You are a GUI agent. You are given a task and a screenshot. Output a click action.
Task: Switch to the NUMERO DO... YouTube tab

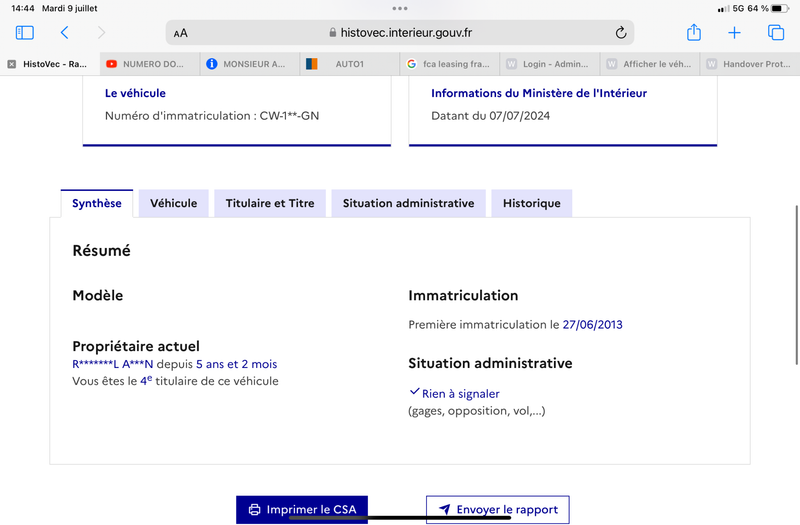pos(150,64)
